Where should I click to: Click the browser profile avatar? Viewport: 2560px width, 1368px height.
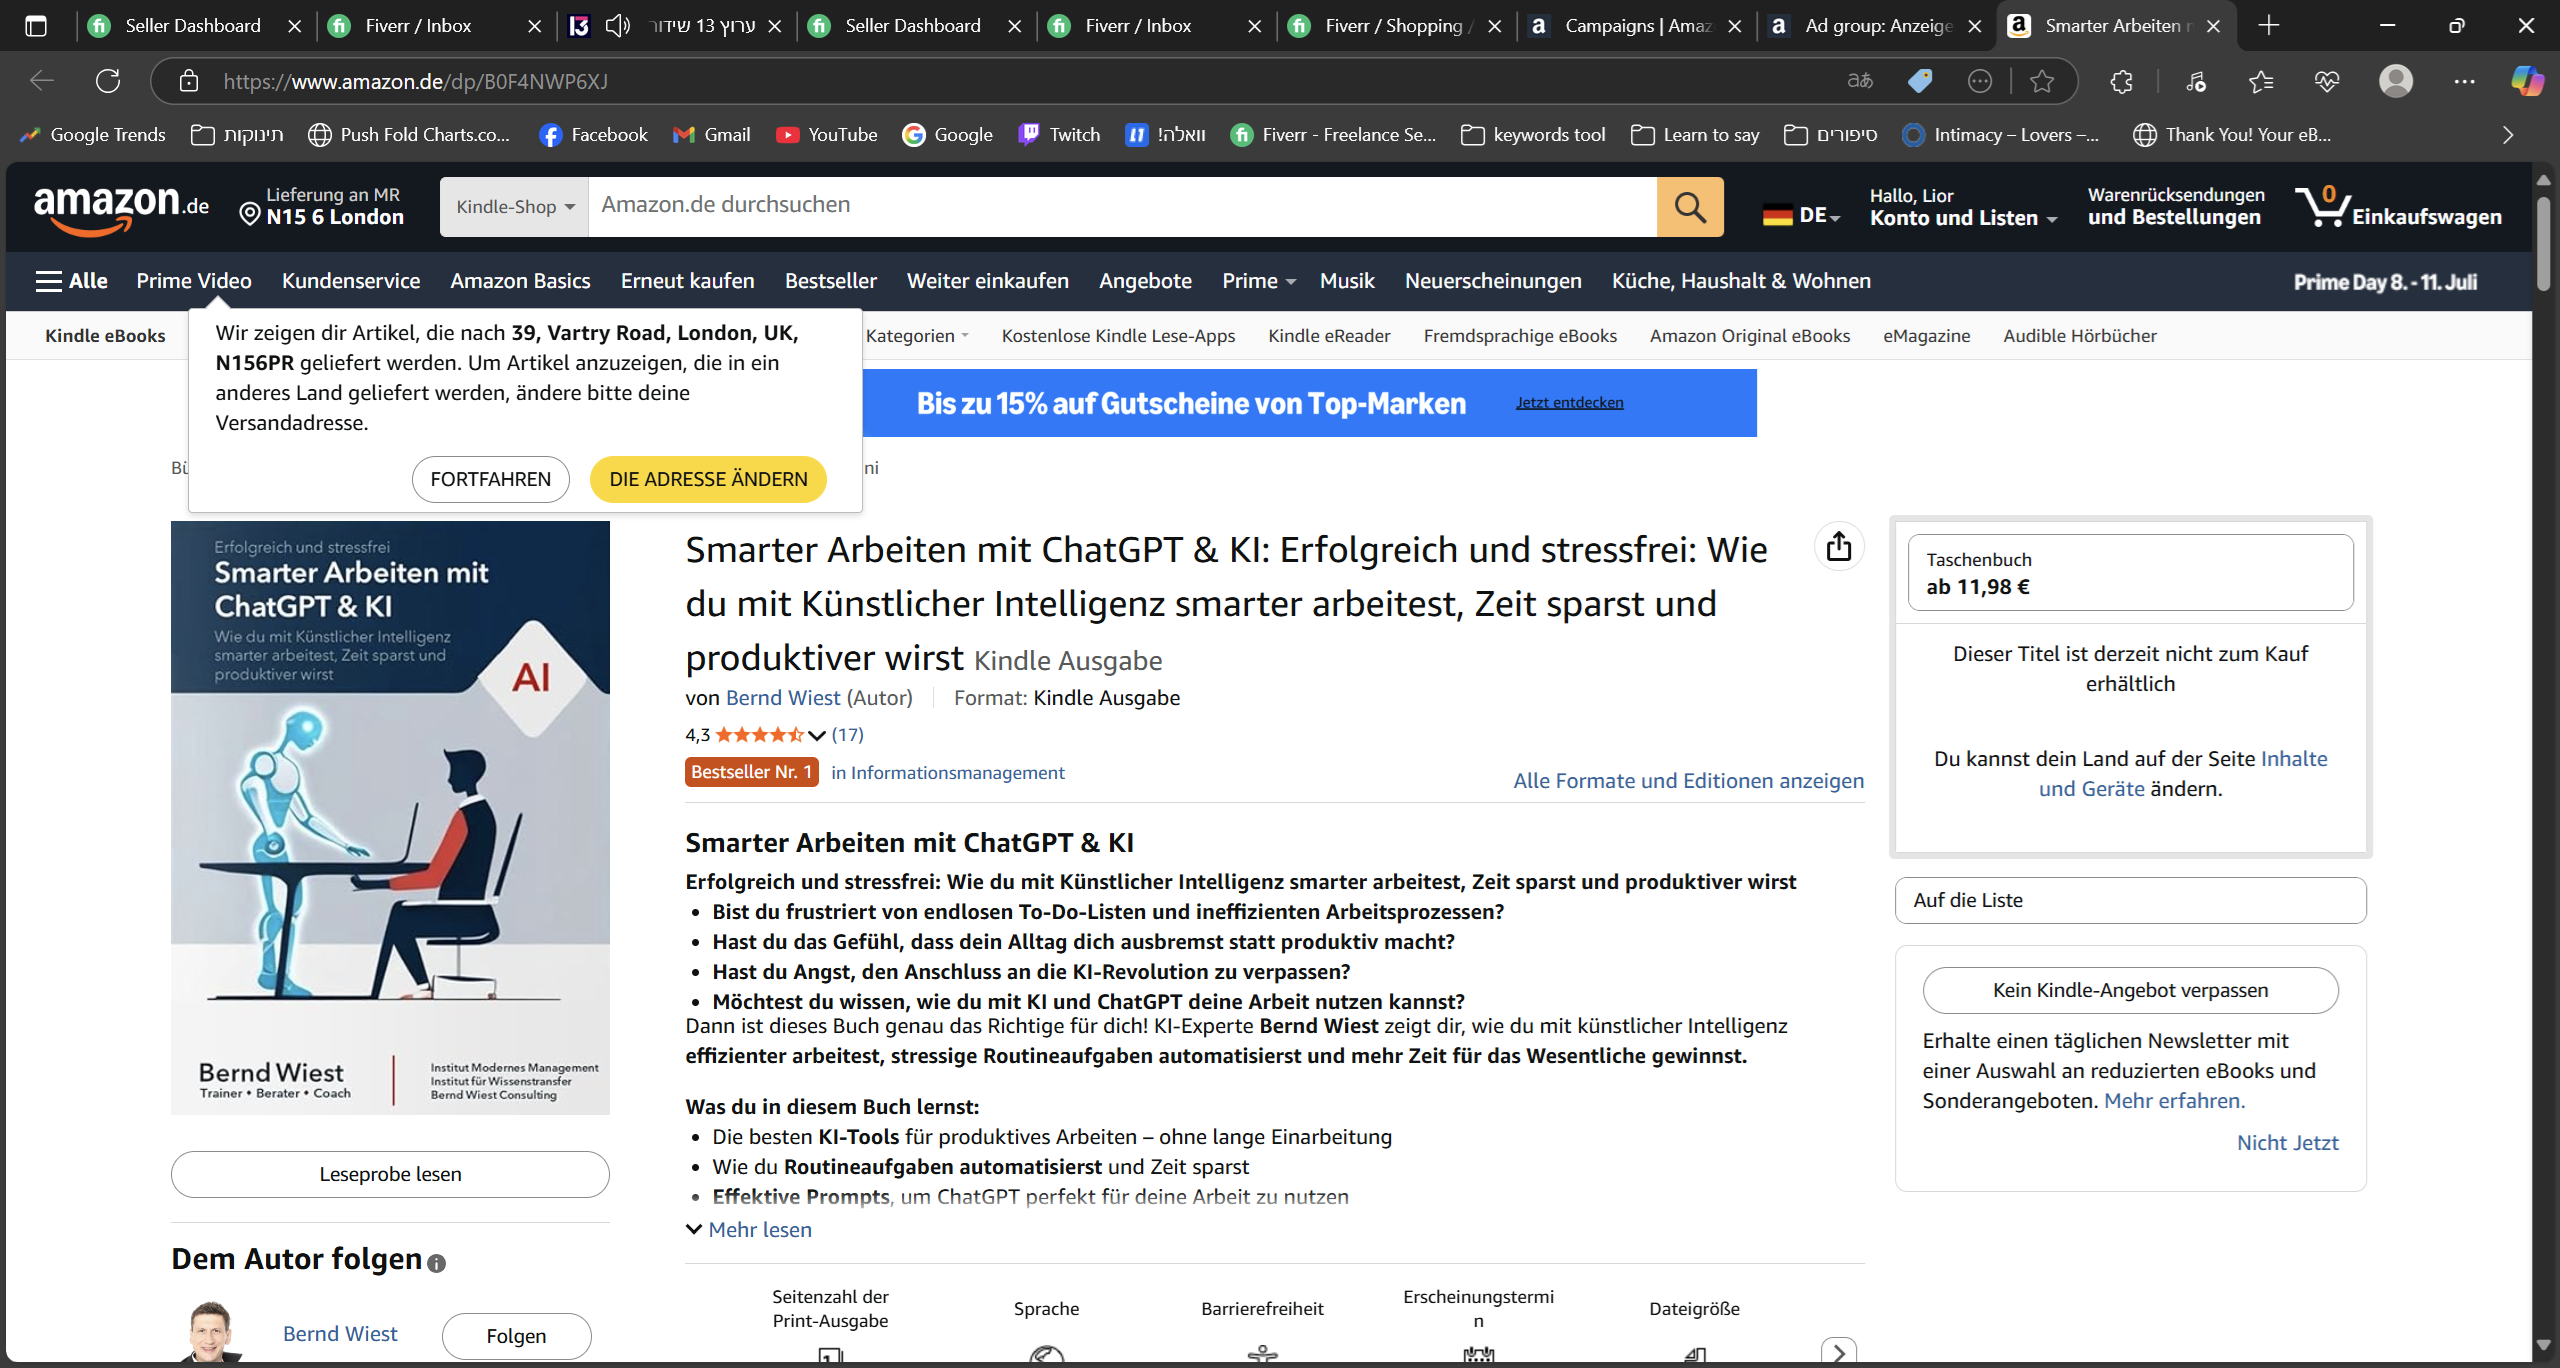click(x=2396, y=81)
